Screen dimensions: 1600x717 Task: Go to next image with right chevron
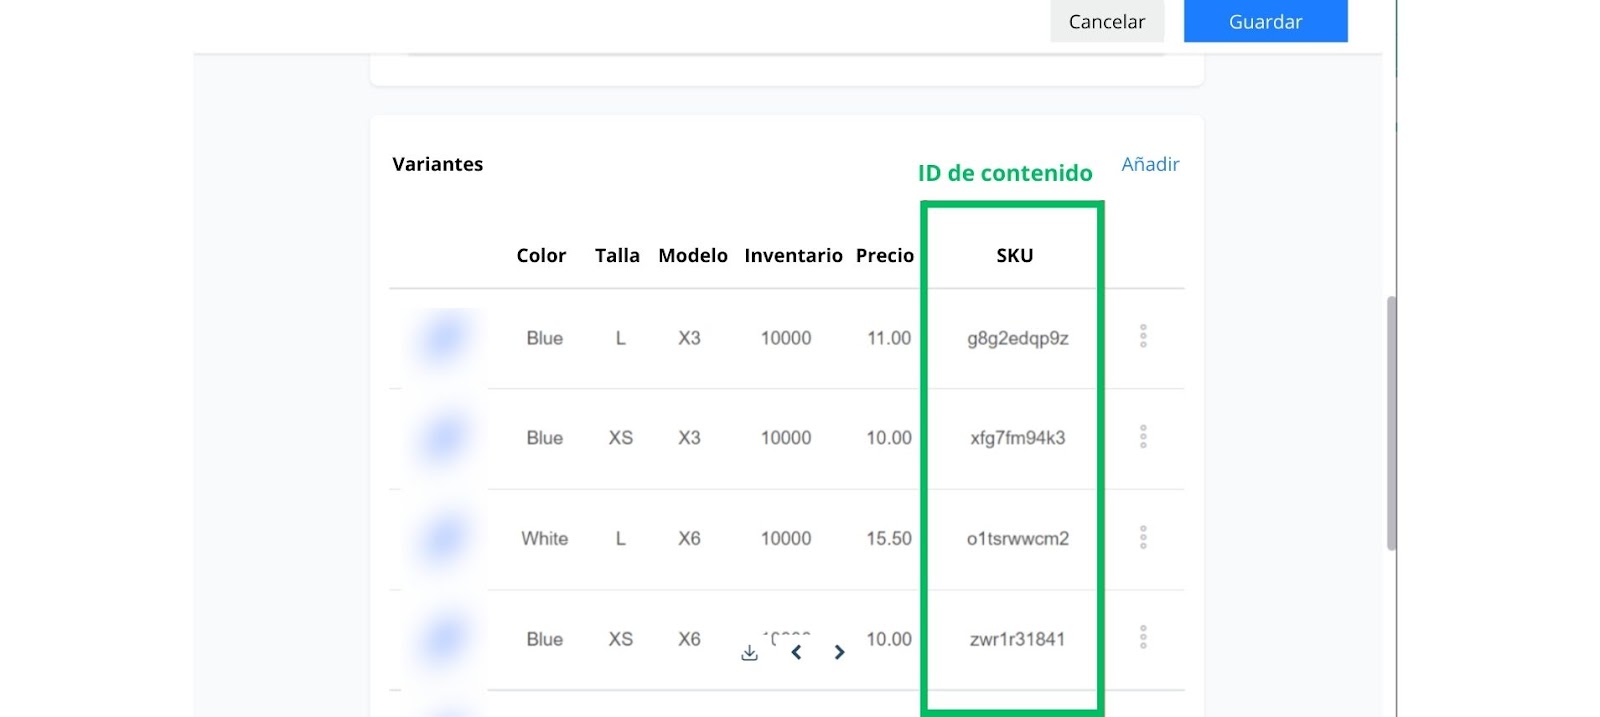pyautogui.click(x=839, y=653)
